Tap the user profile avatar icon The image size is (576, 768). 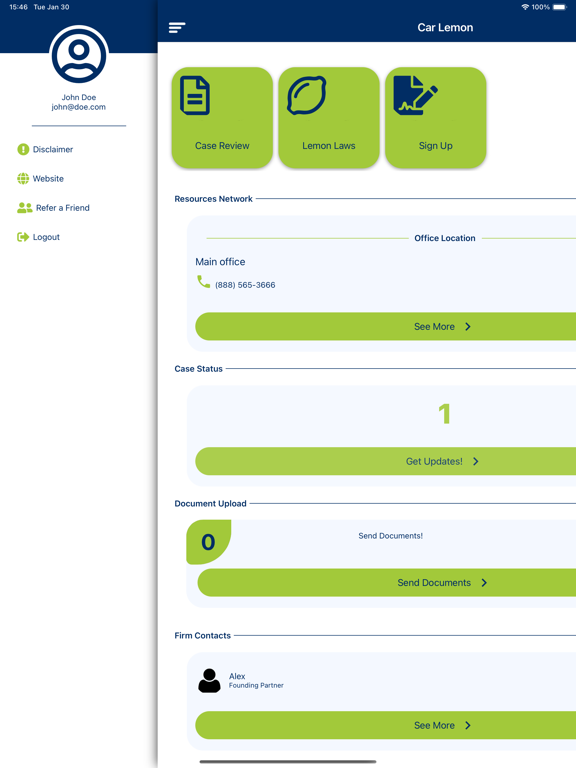[x=79, y=54]
